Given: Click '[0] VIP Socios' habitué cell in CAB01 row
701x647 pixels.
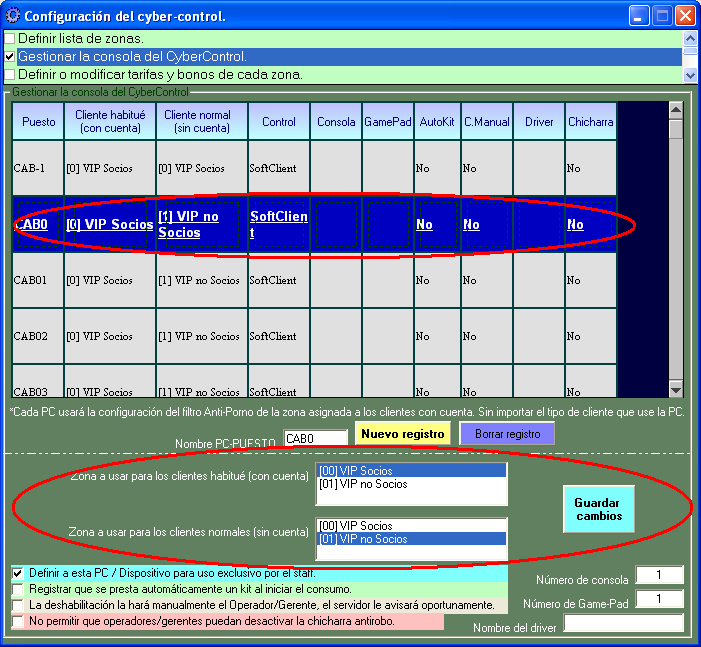Looking at the screenshot, I should click(x=110, y=280).
